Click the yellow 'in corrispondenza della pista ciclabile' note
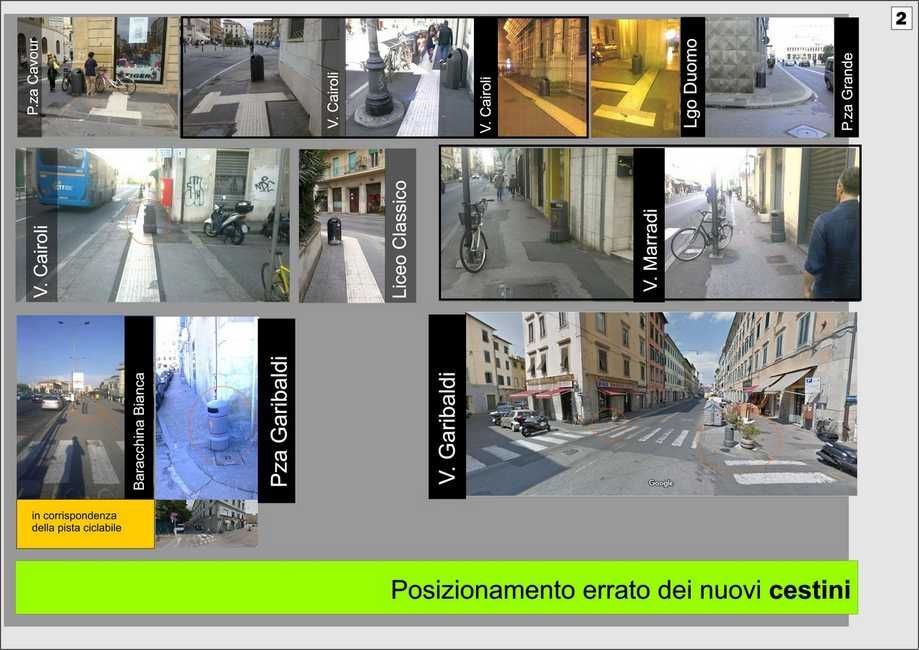The width and height of the screenshot is (919, 650). coord(85,523)
